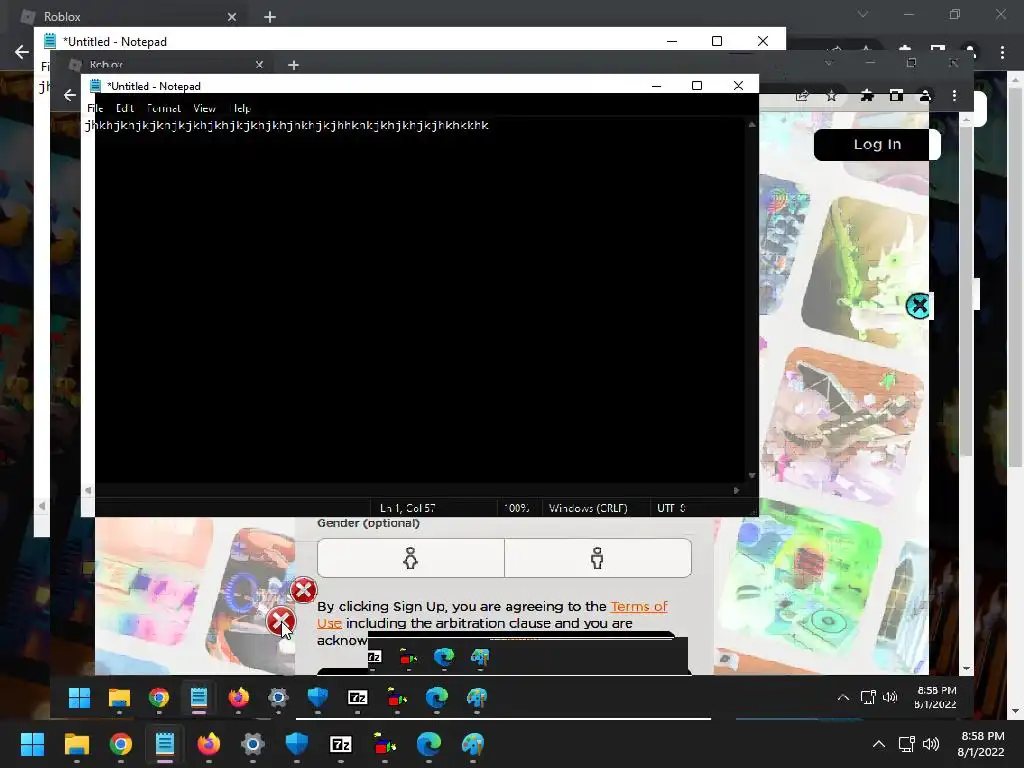Open a new tab in outer Chrome window
This screenshot has width=1024, height=768.
[x=270, y=17]
